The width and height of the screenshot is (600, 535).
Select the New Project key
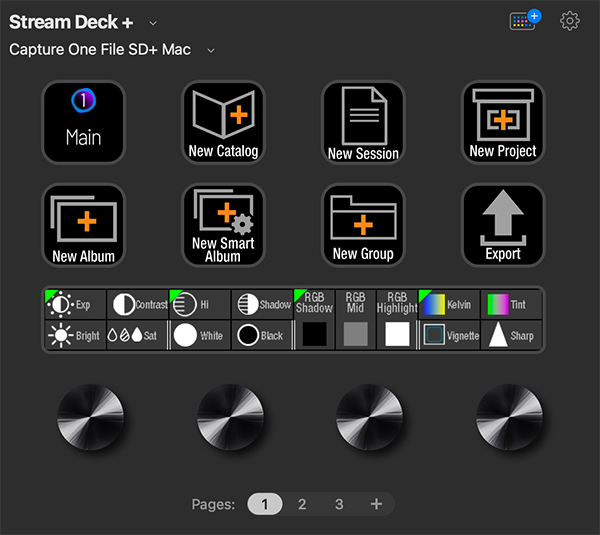503,122
